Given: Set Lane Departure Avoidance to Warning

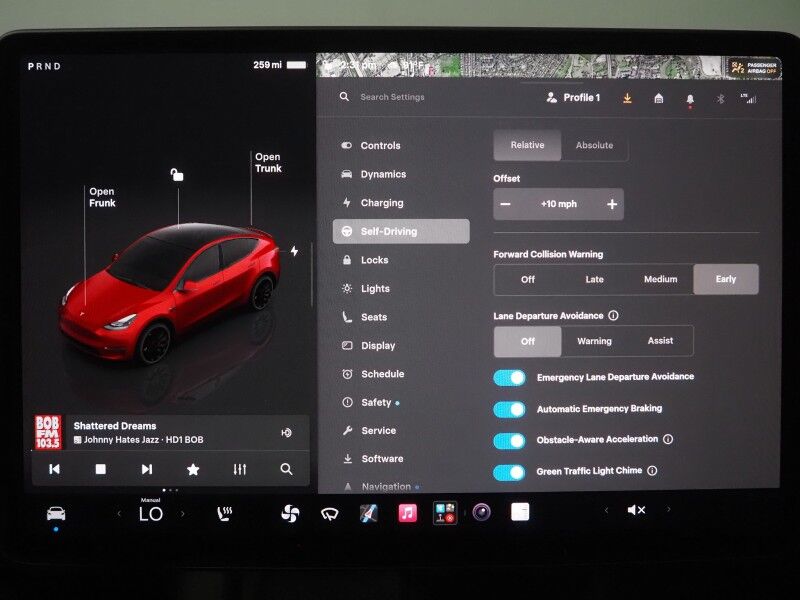Looking at the screenshot, I should tap(594, 341).
